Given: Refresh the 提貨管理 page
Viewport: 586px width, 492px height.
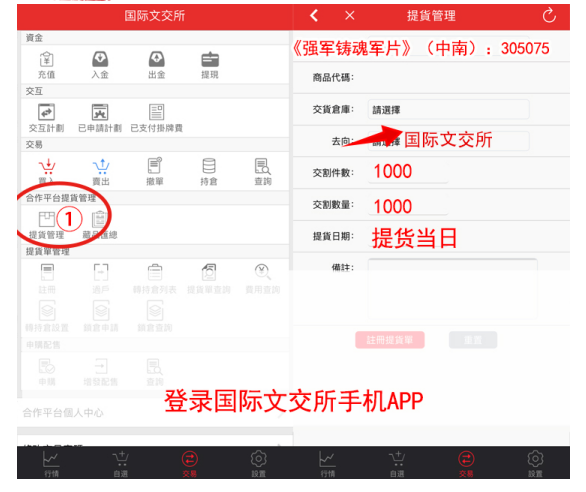Looking at the screenshot, I should 549,16.
